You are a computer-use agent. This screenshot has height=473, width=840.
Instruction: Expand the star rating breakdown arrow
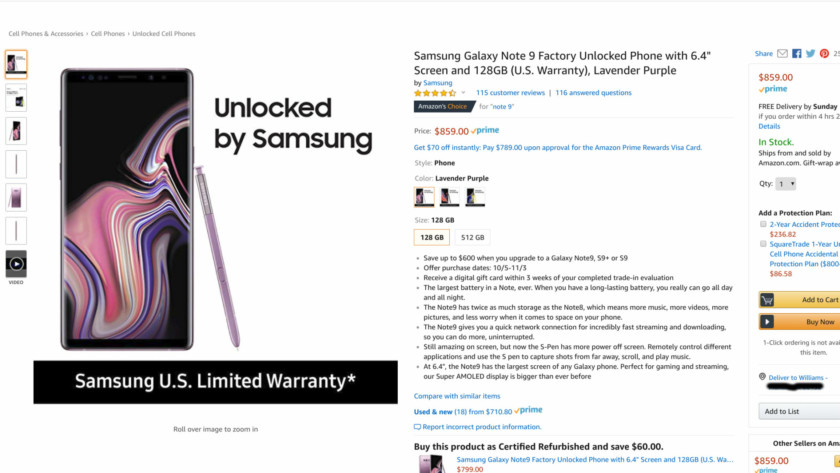464,93
